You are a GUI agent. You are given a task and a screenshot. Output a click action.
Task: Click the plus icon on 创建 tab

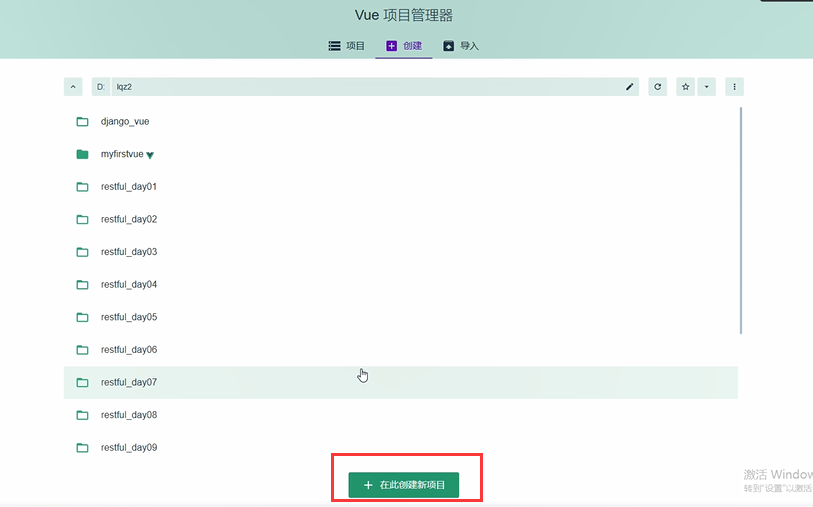pyautogui.click(x=391, y=46)
